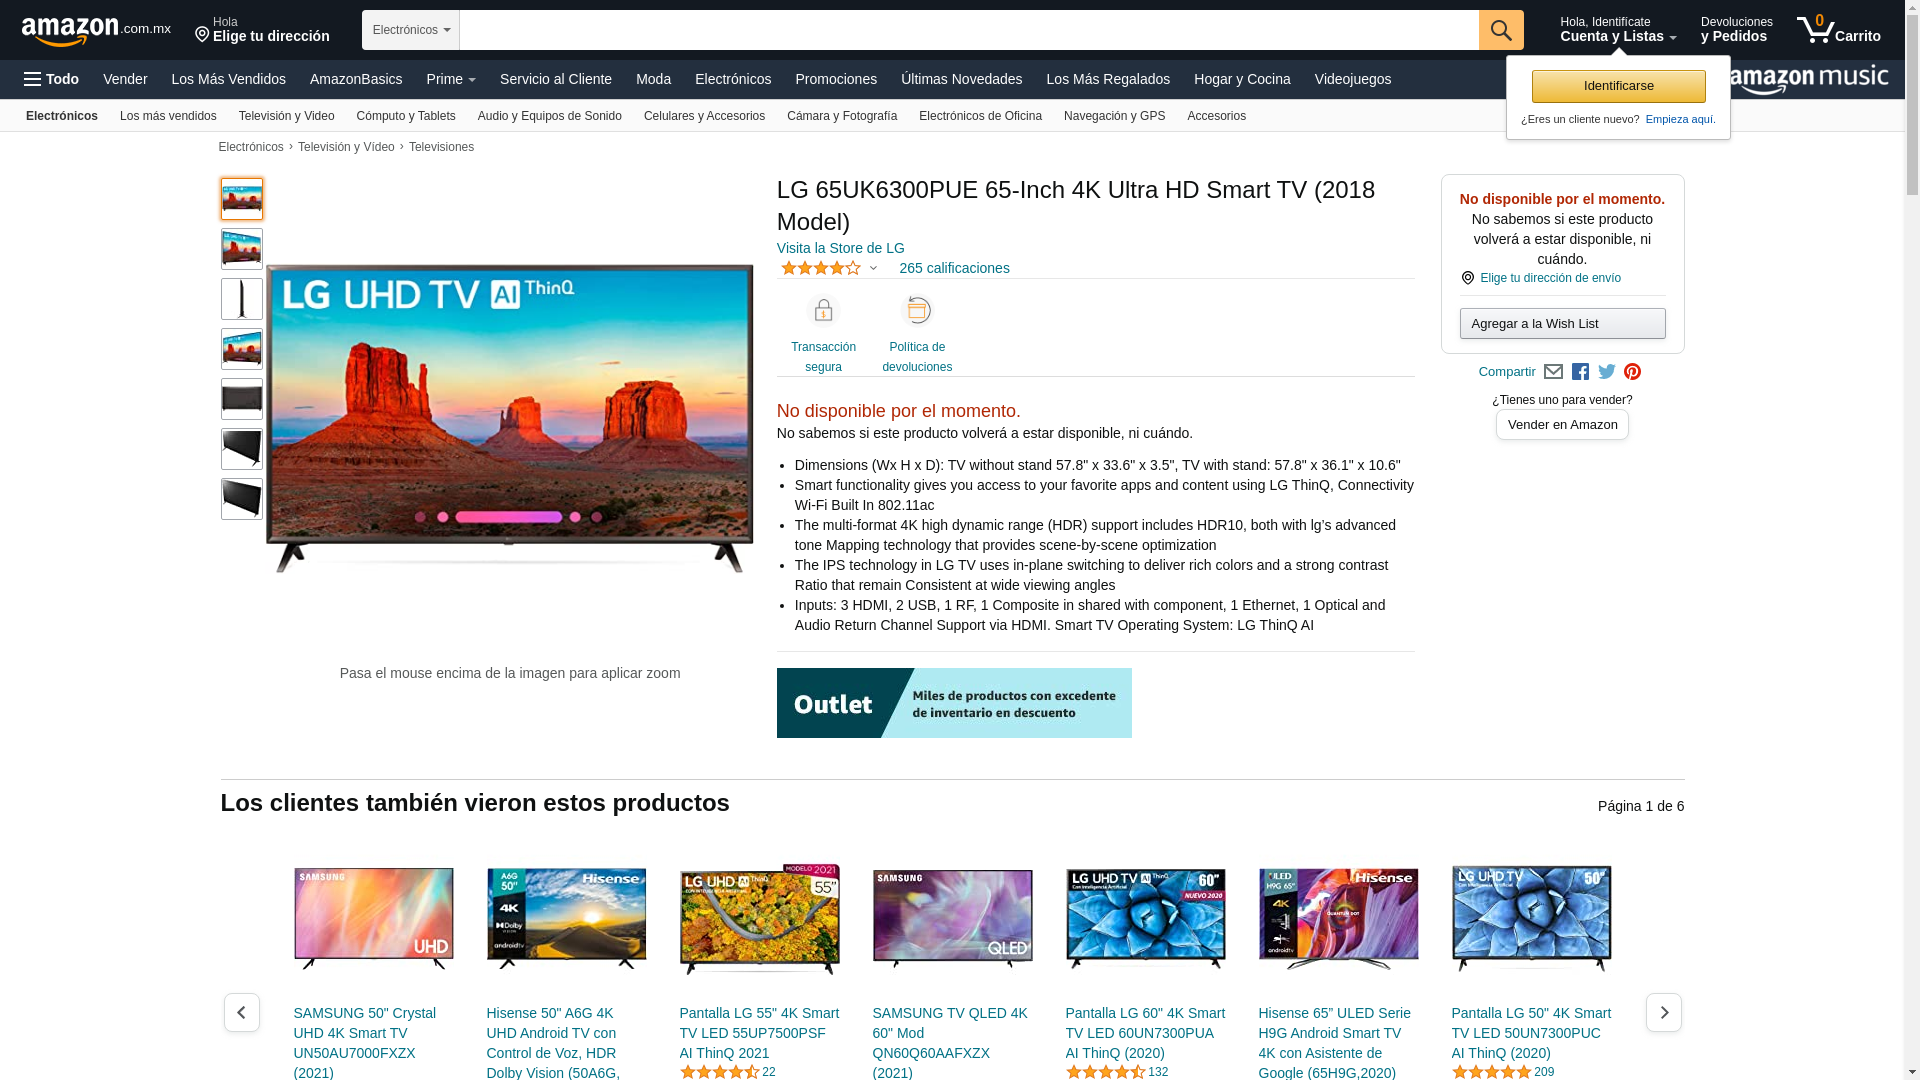Click the Transacción segura lock icon
Viewport: 1920px width, 1080px height.
[823, 311]
